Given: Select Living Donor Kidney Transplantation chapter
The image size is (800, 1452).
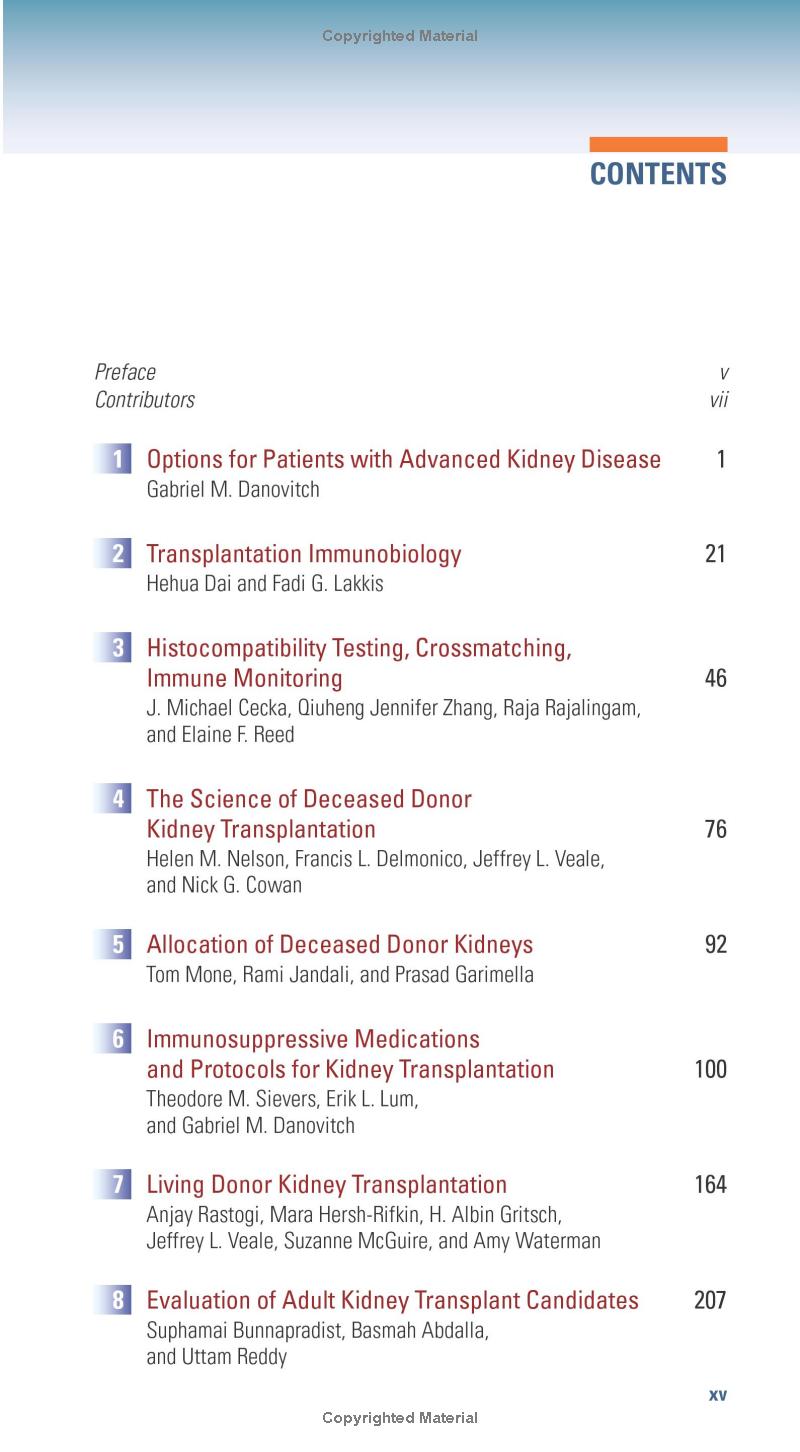Looking at the screenshot, I should point(326,1185).
